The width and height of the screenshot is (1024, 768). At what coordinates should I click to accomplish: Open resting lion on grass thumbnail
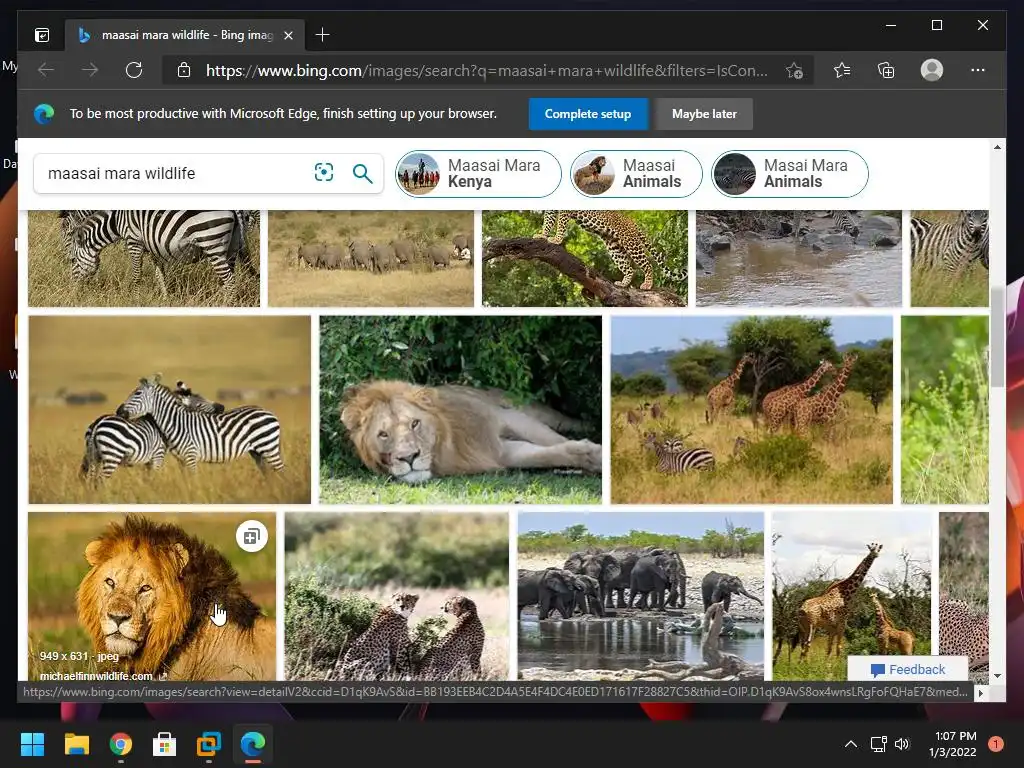pos(460,409)
